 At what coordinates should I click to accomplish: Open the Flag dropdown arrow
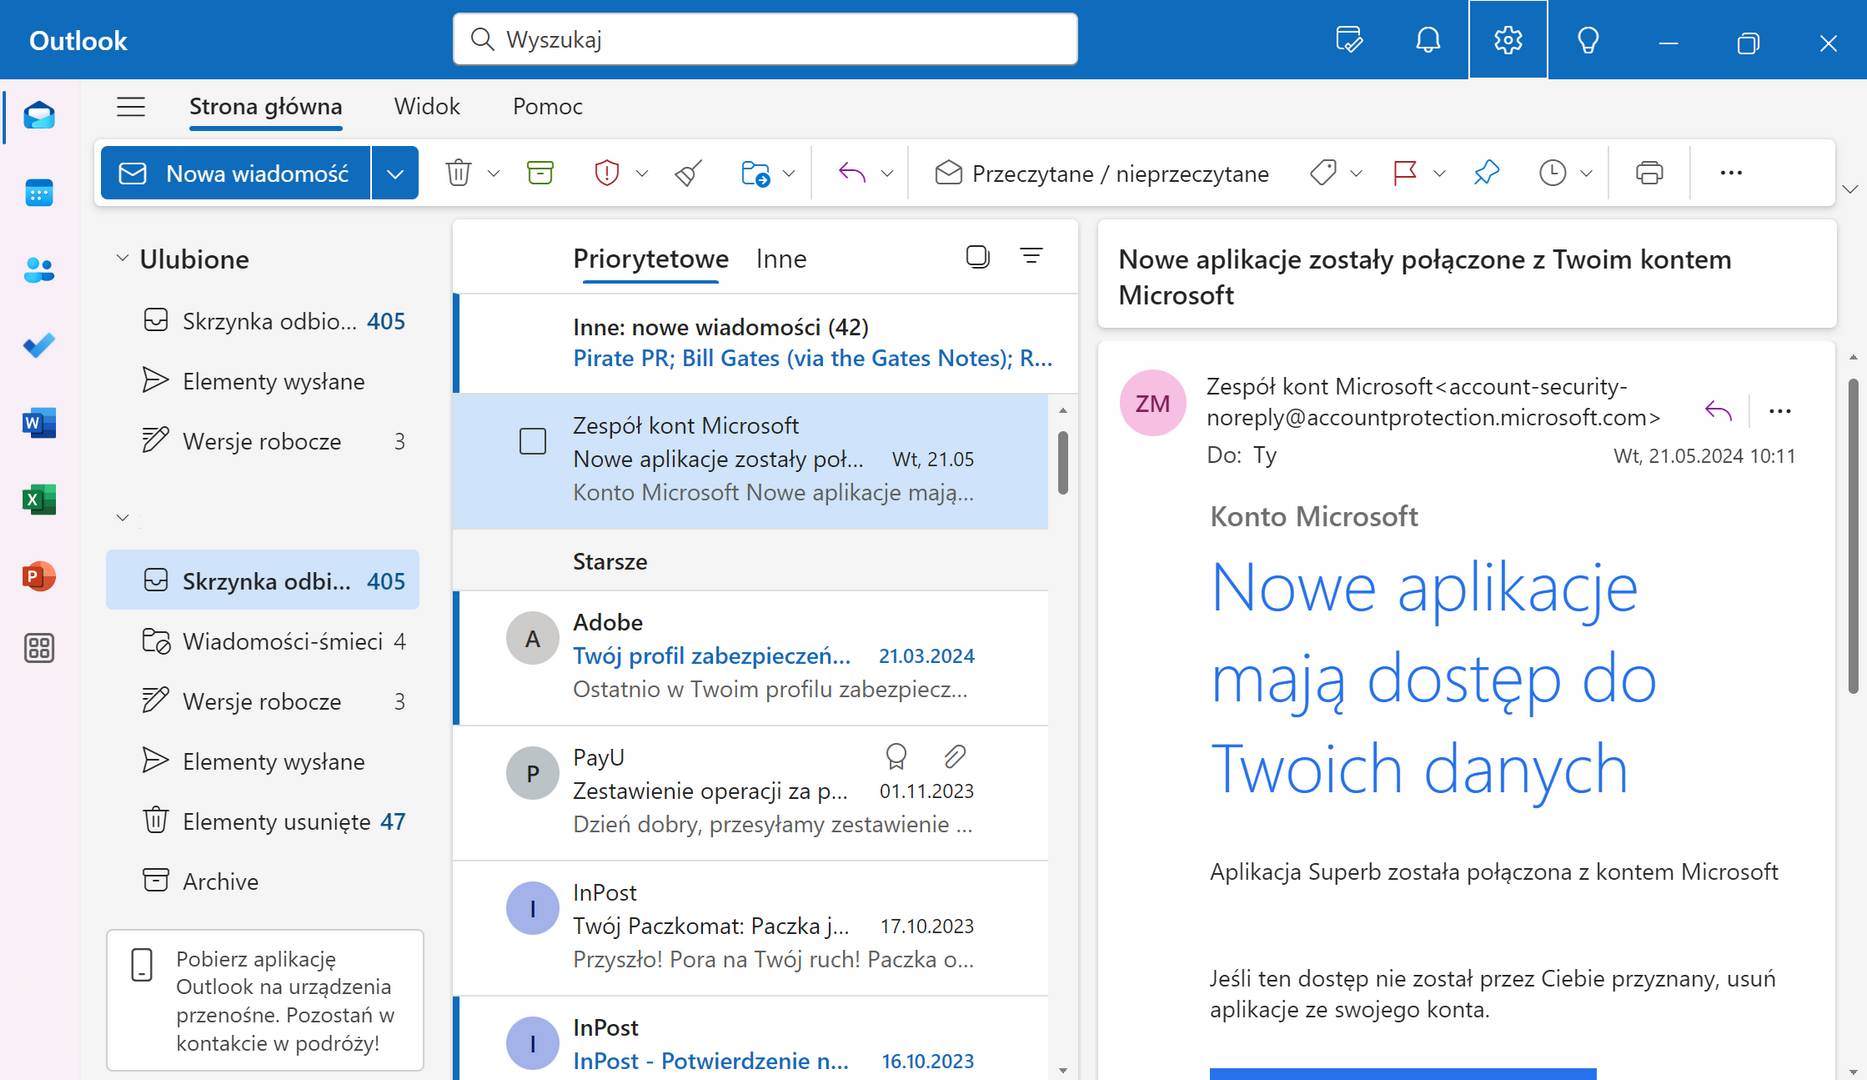(1439, 174)
